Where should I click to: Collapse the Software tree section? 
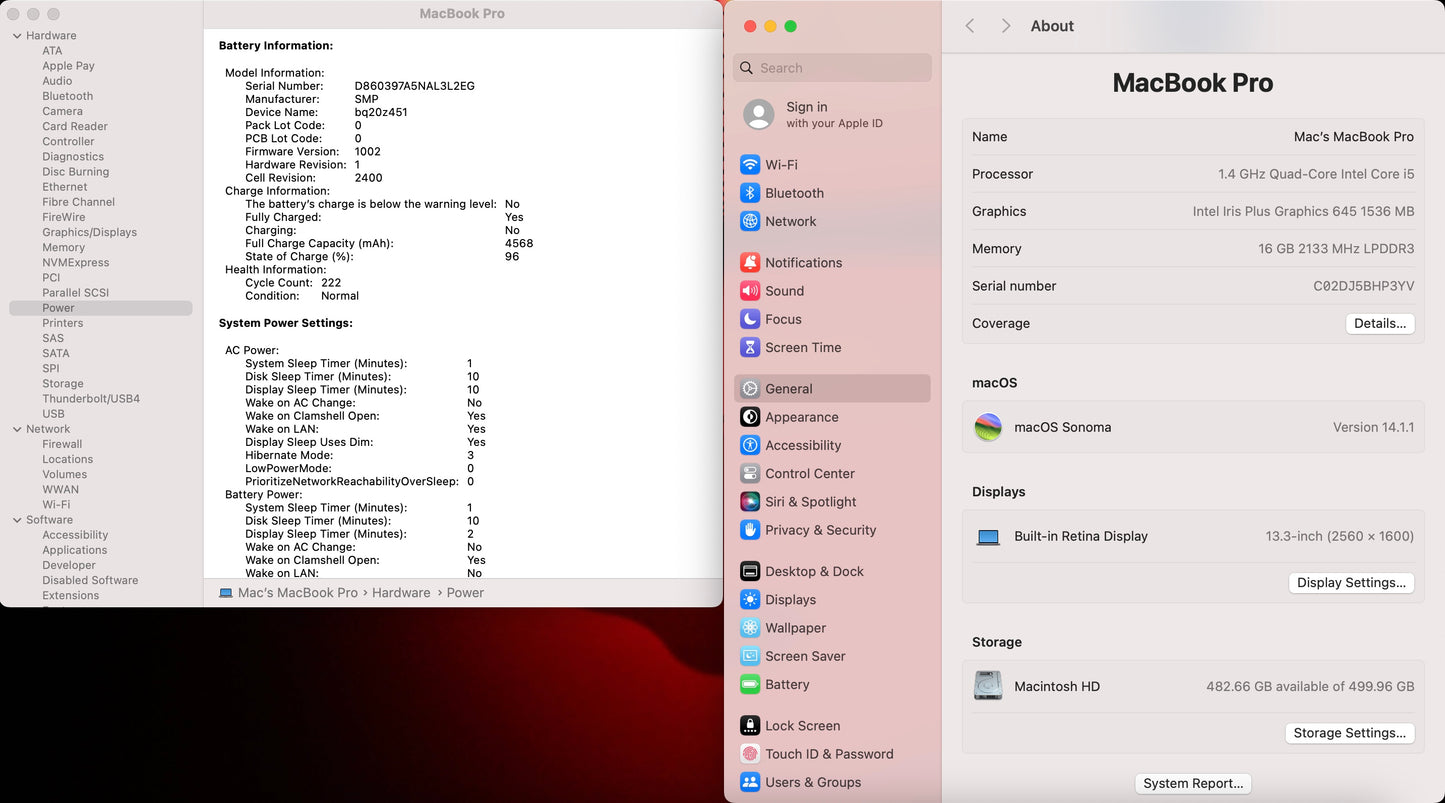point(17,520)
